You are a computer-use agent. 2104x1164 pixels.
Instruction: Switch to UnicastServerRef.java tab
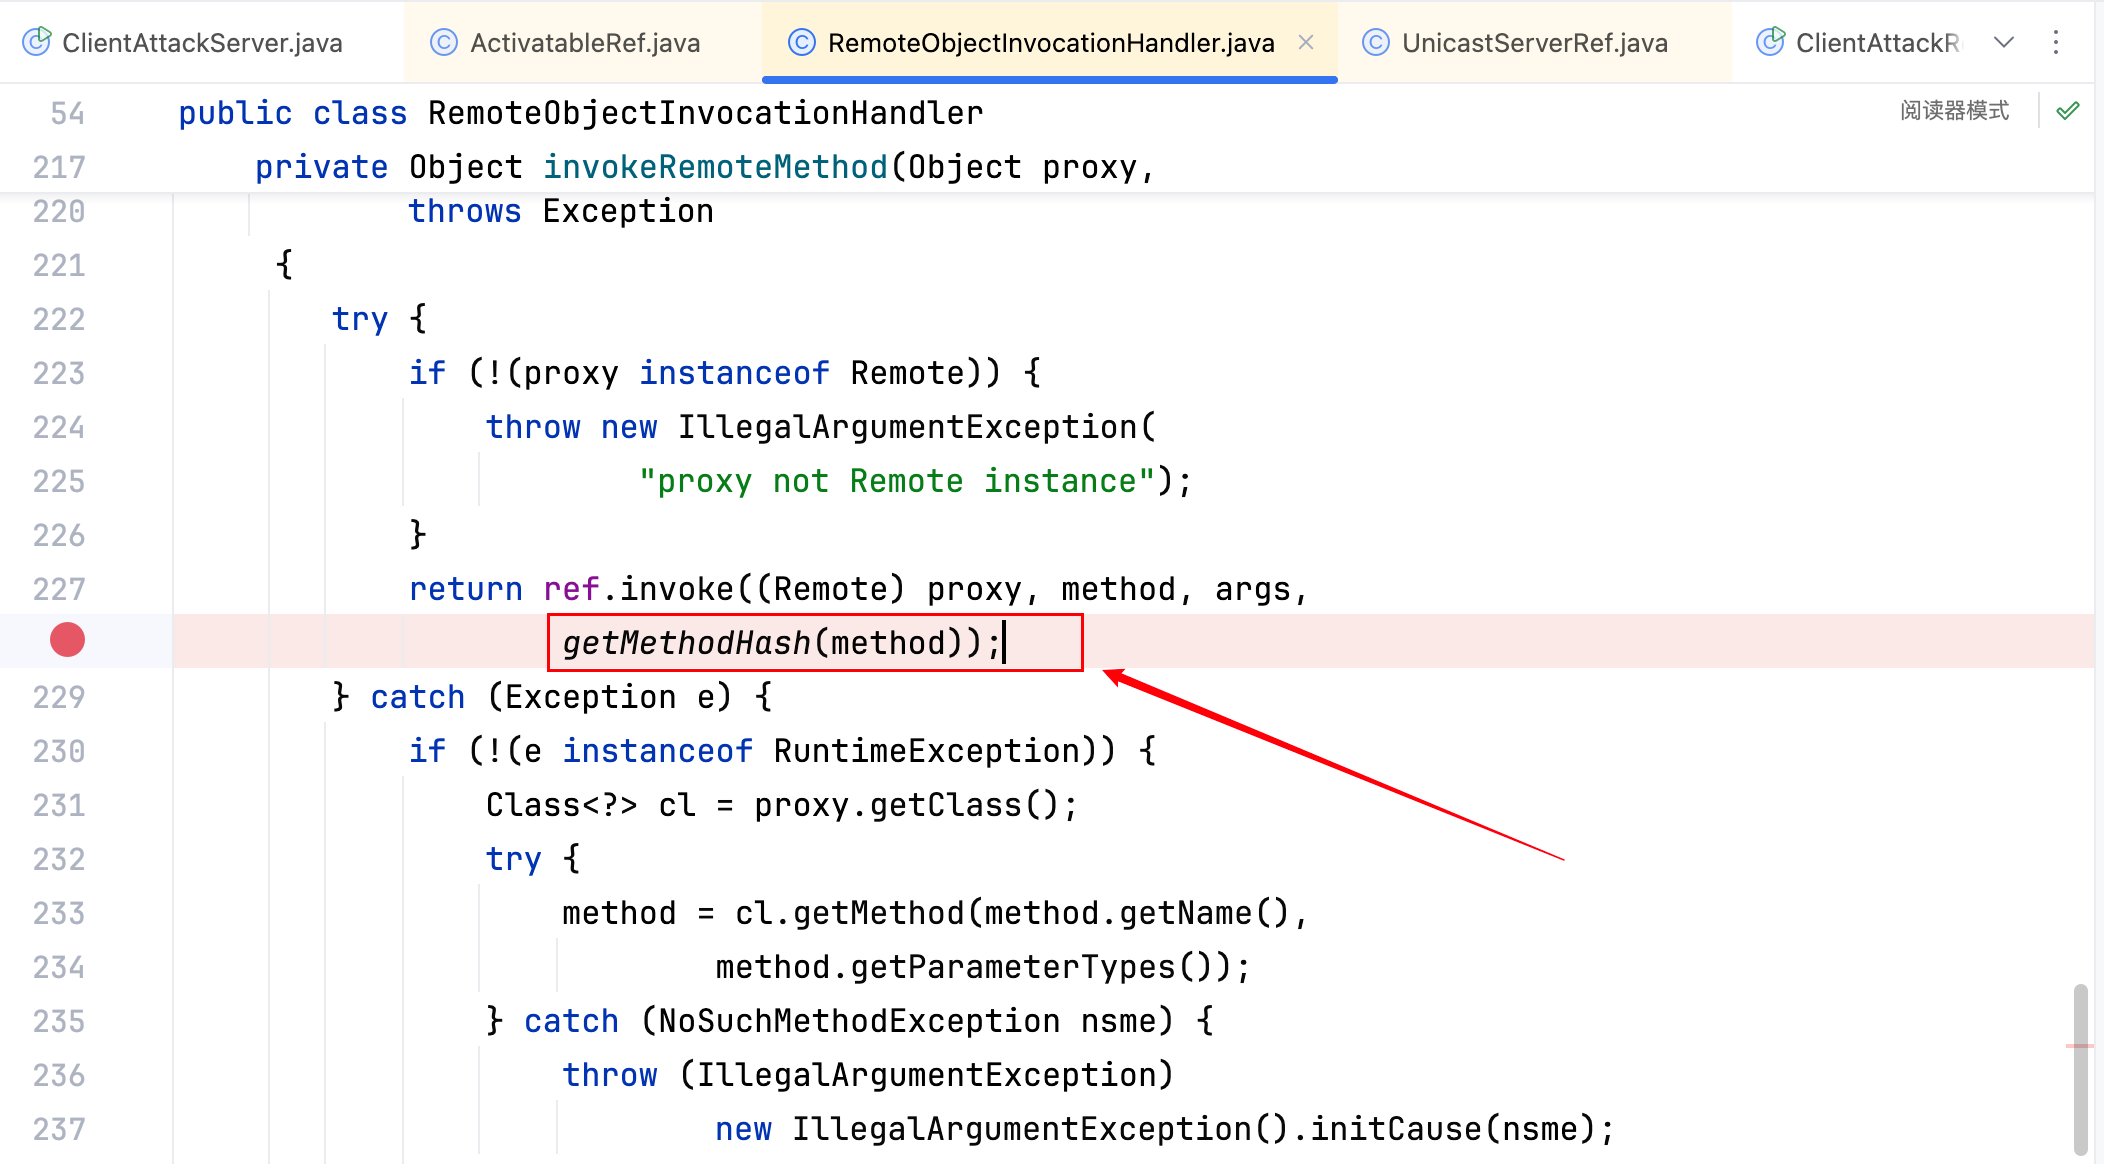click(x=1534, y=43)
